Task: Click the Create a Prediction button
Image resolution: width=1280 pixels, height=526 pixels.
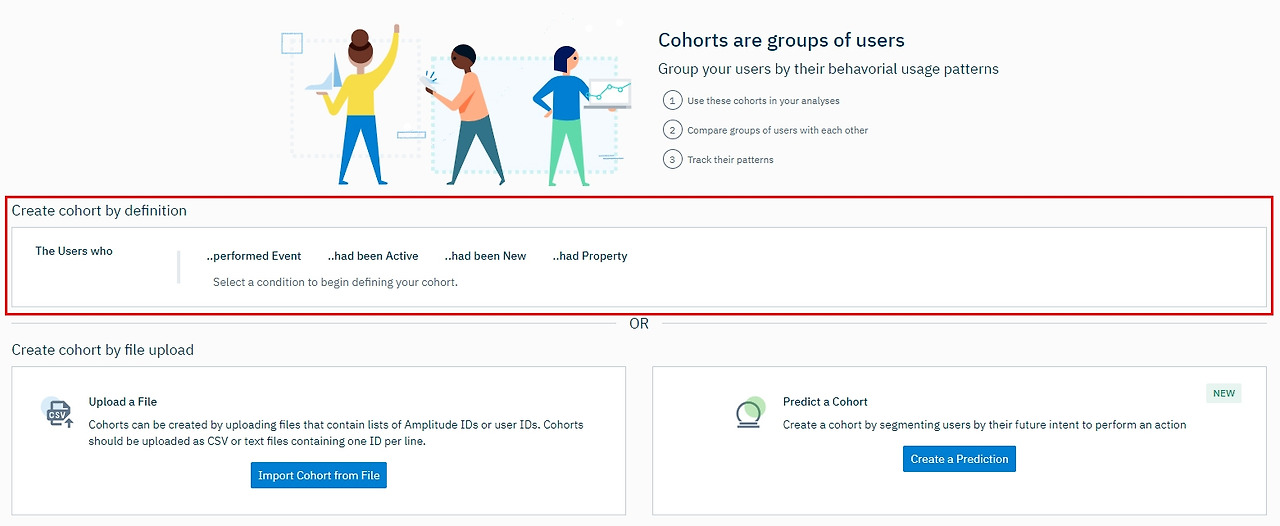Action: (959, 459)
